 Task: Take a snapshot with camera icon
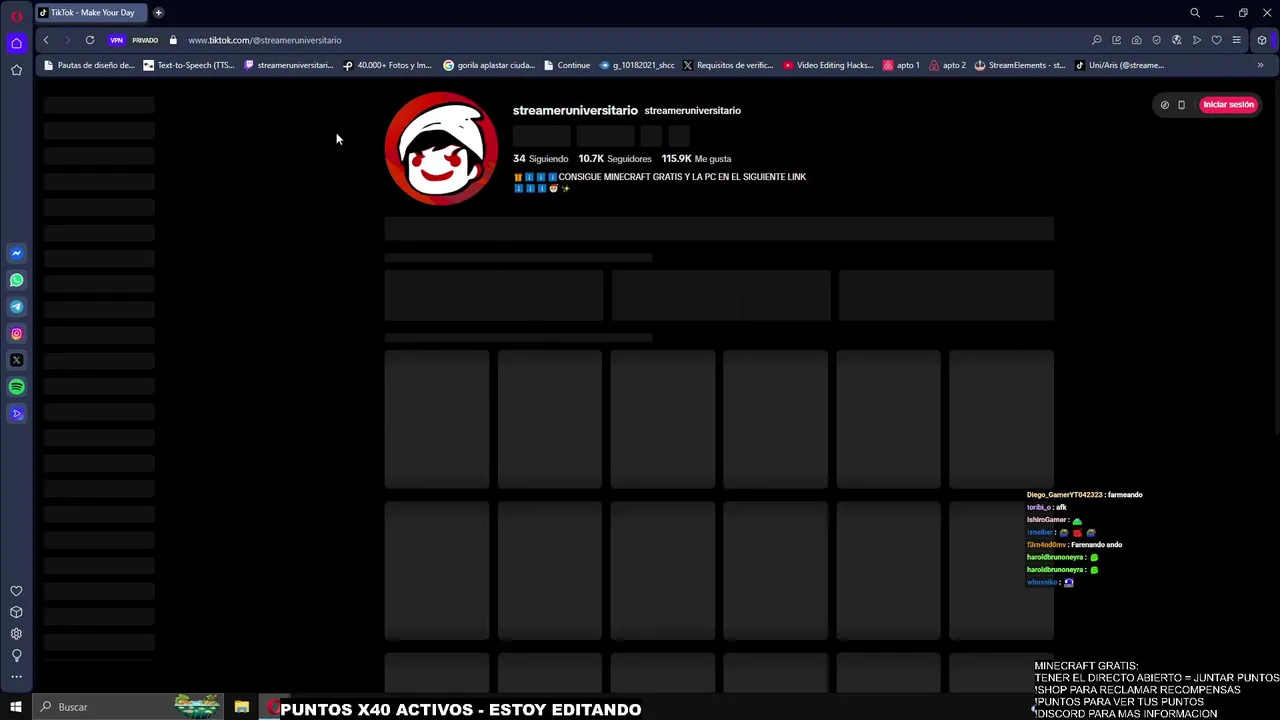pyautogui.click(x=1137, y=40)
